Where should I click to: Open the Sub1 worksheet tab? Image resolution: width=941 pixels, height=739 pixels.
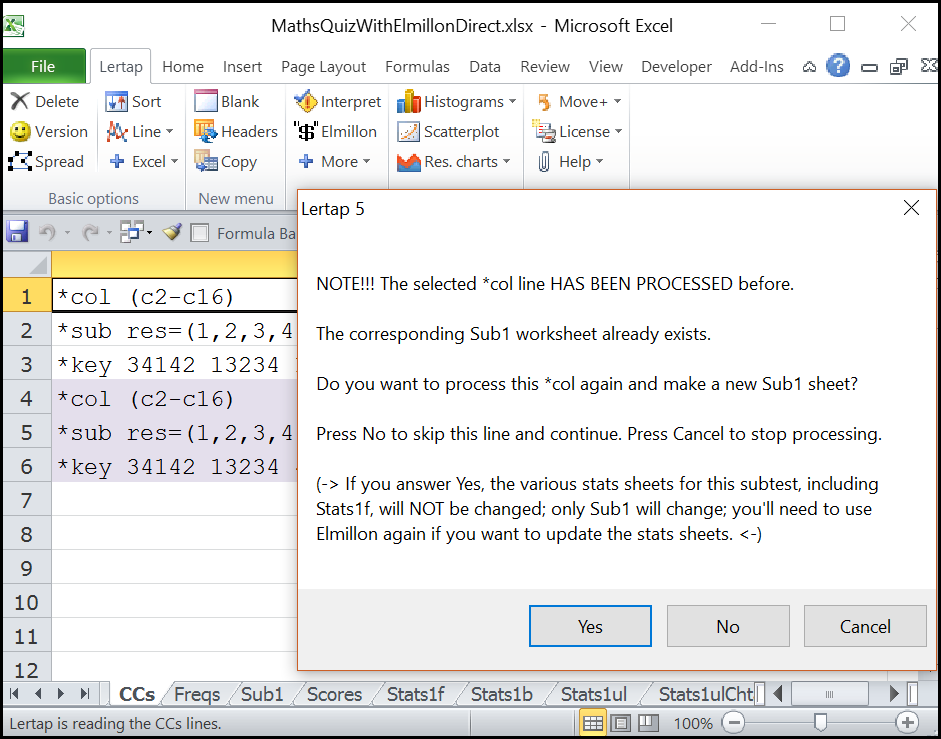point(262,694)
